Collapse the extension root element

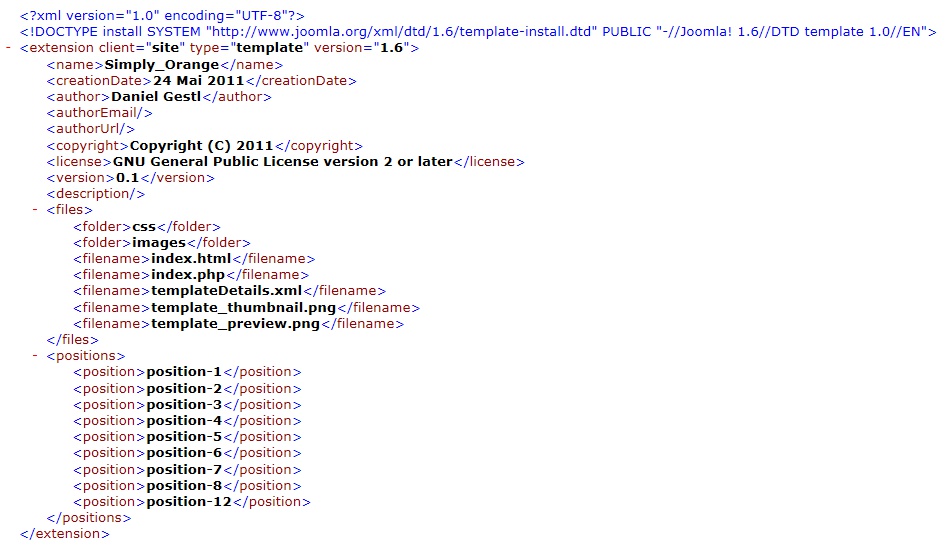[8, 48]
